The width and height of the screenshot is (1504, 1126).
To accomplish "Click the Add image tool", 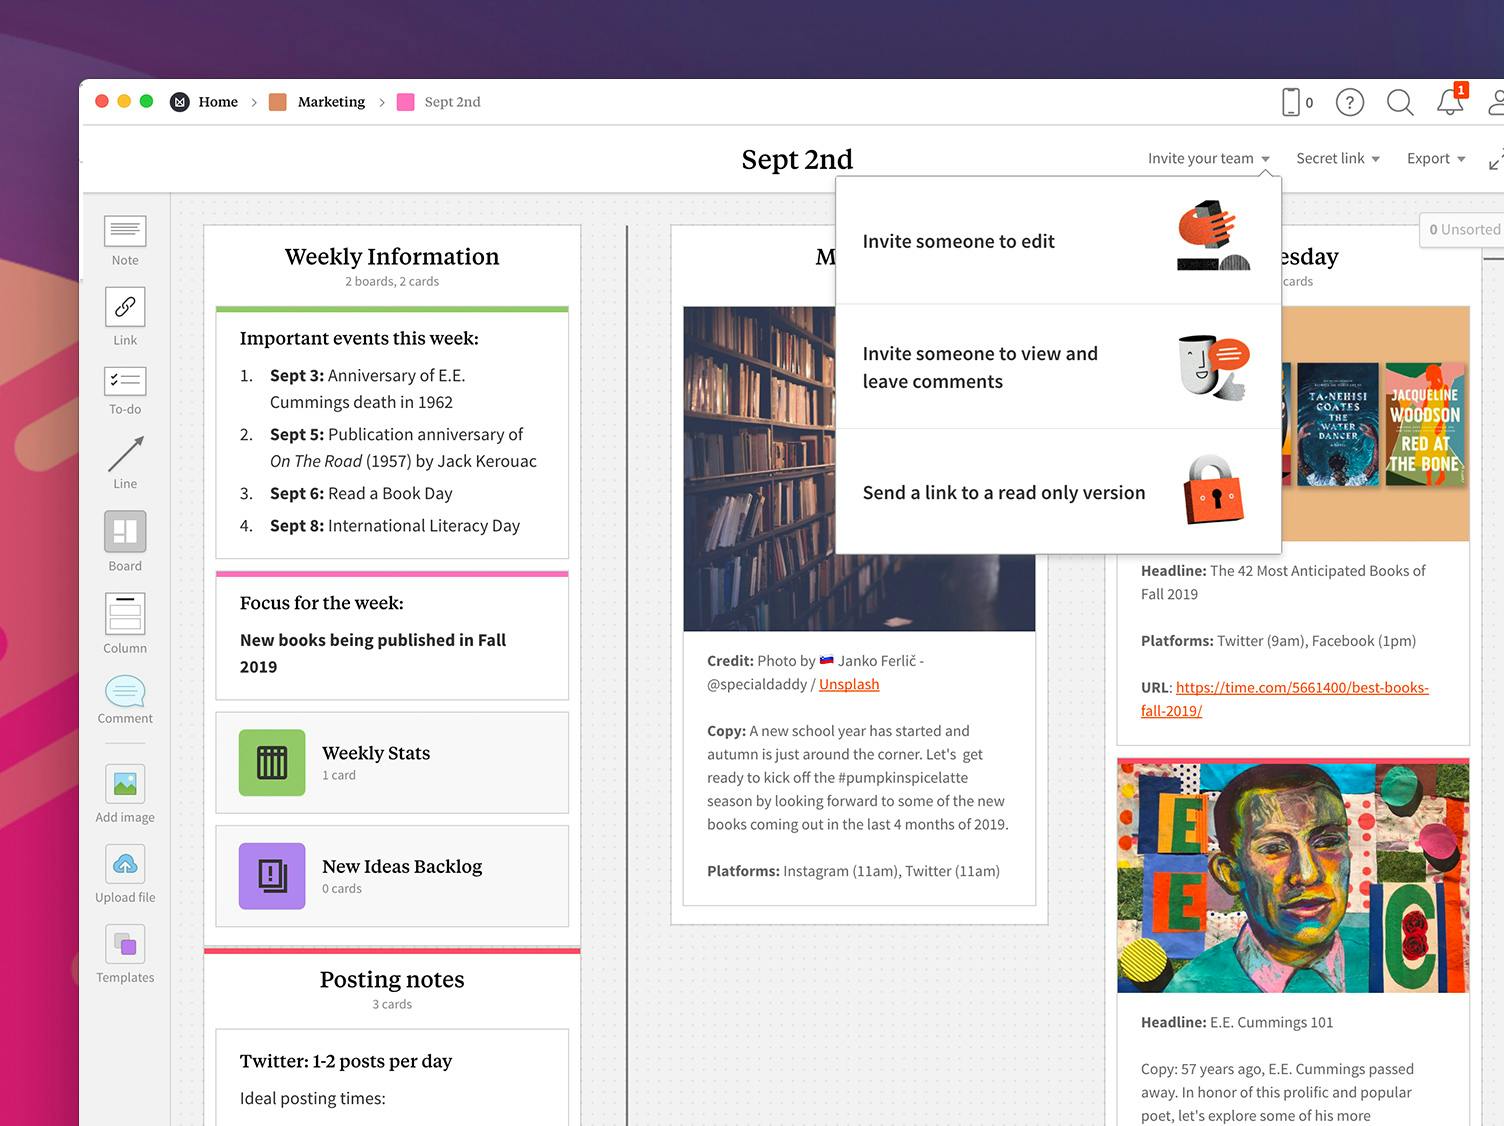I will 125,793.
